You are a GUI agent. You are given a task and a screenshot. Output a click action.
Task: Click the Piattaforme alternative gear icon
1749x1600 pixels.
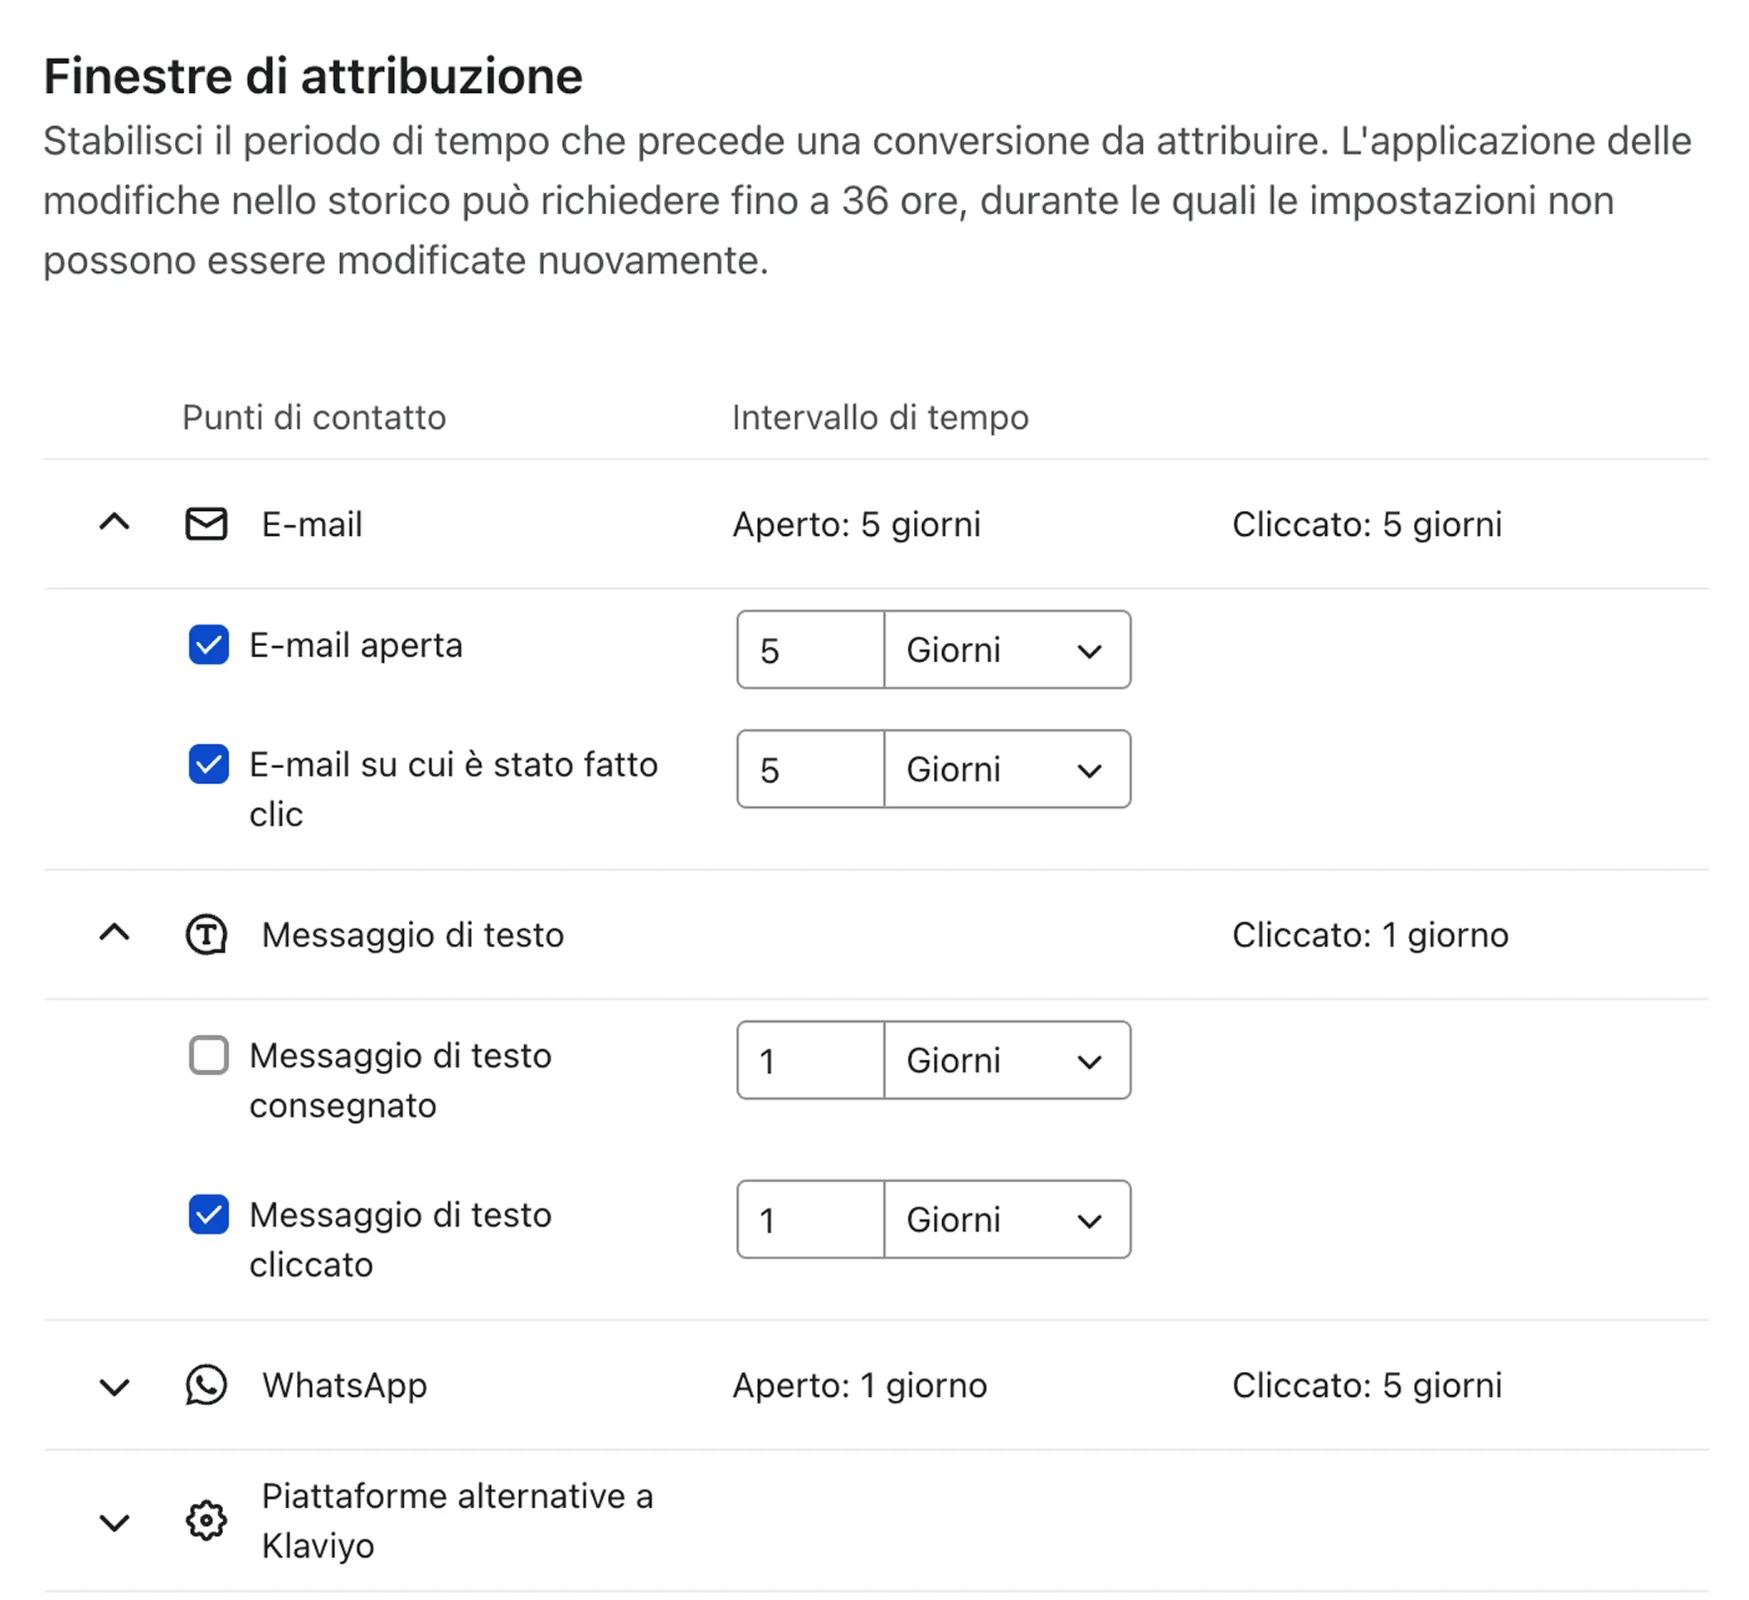(206, 1521)
